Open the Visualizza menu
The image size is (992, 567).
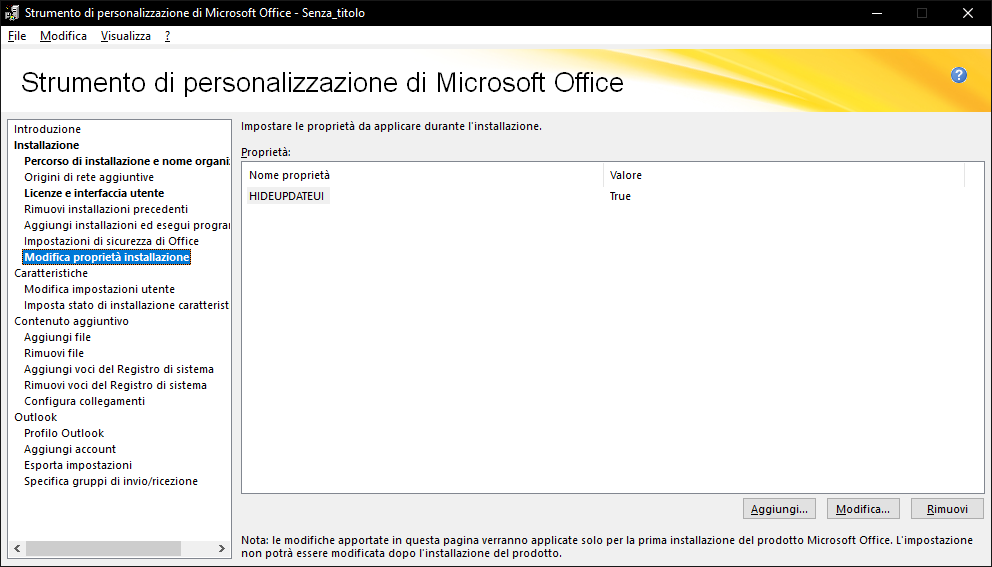pyautogui.click(x=126, y=36)
